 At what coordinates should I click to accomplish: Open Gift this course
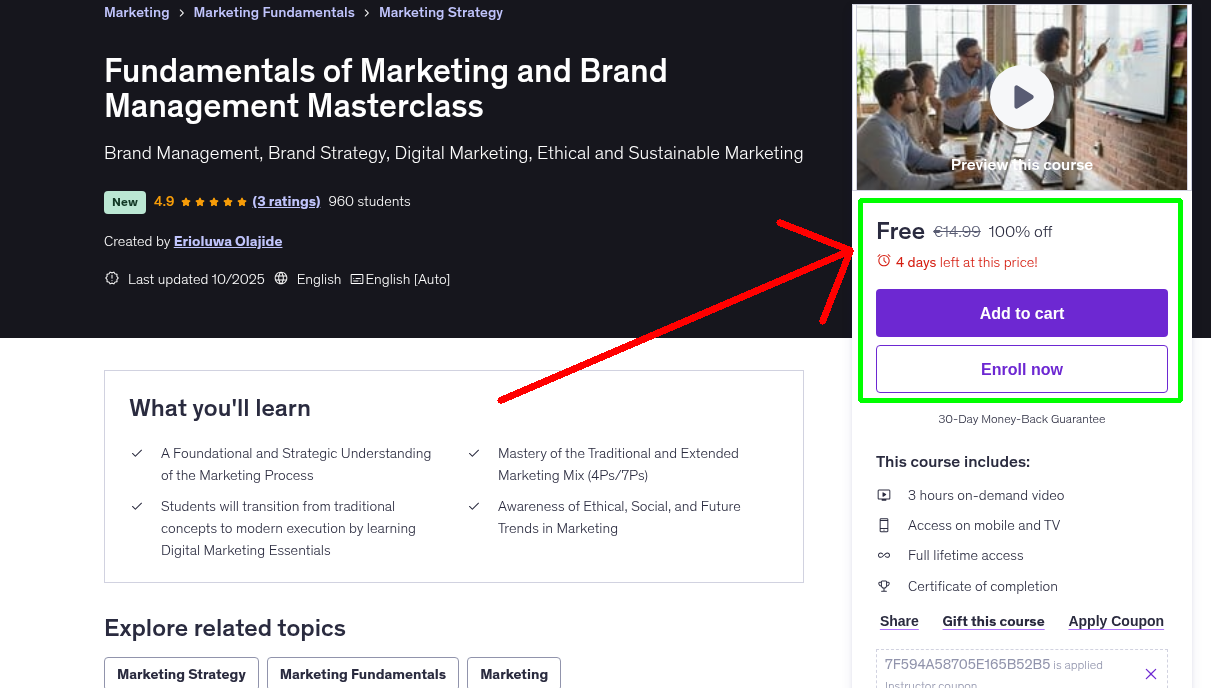pos(993,621)
